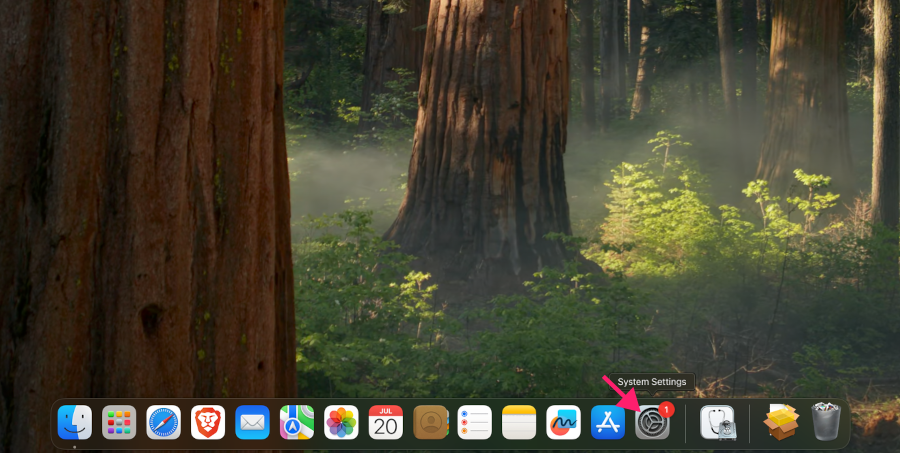Viewport: 900px width, 453px height.
Task: Open Calendar showing JUL 20
Action: [386, 422]
